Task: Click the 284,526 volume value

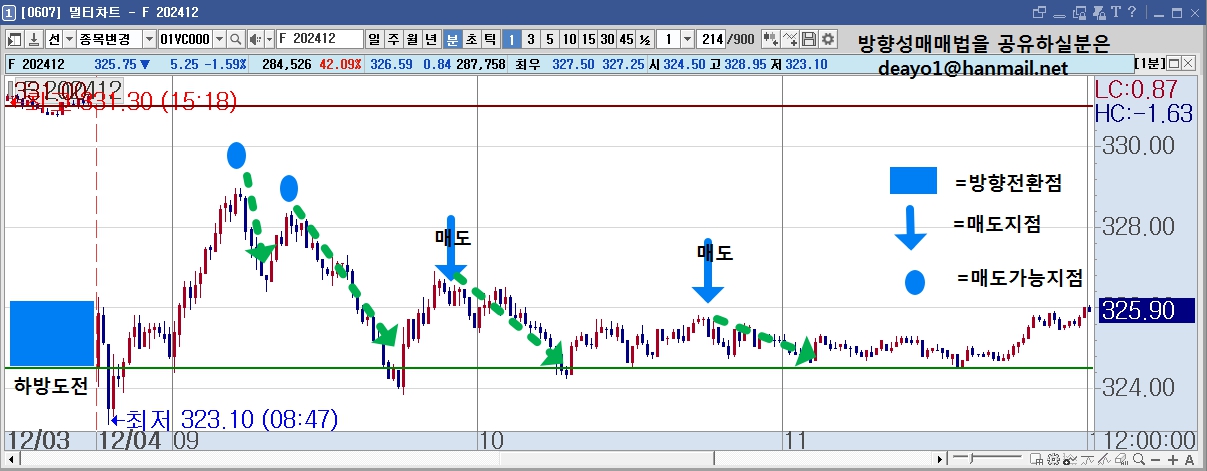Action: pyautogui.click(x=285, y=64)
